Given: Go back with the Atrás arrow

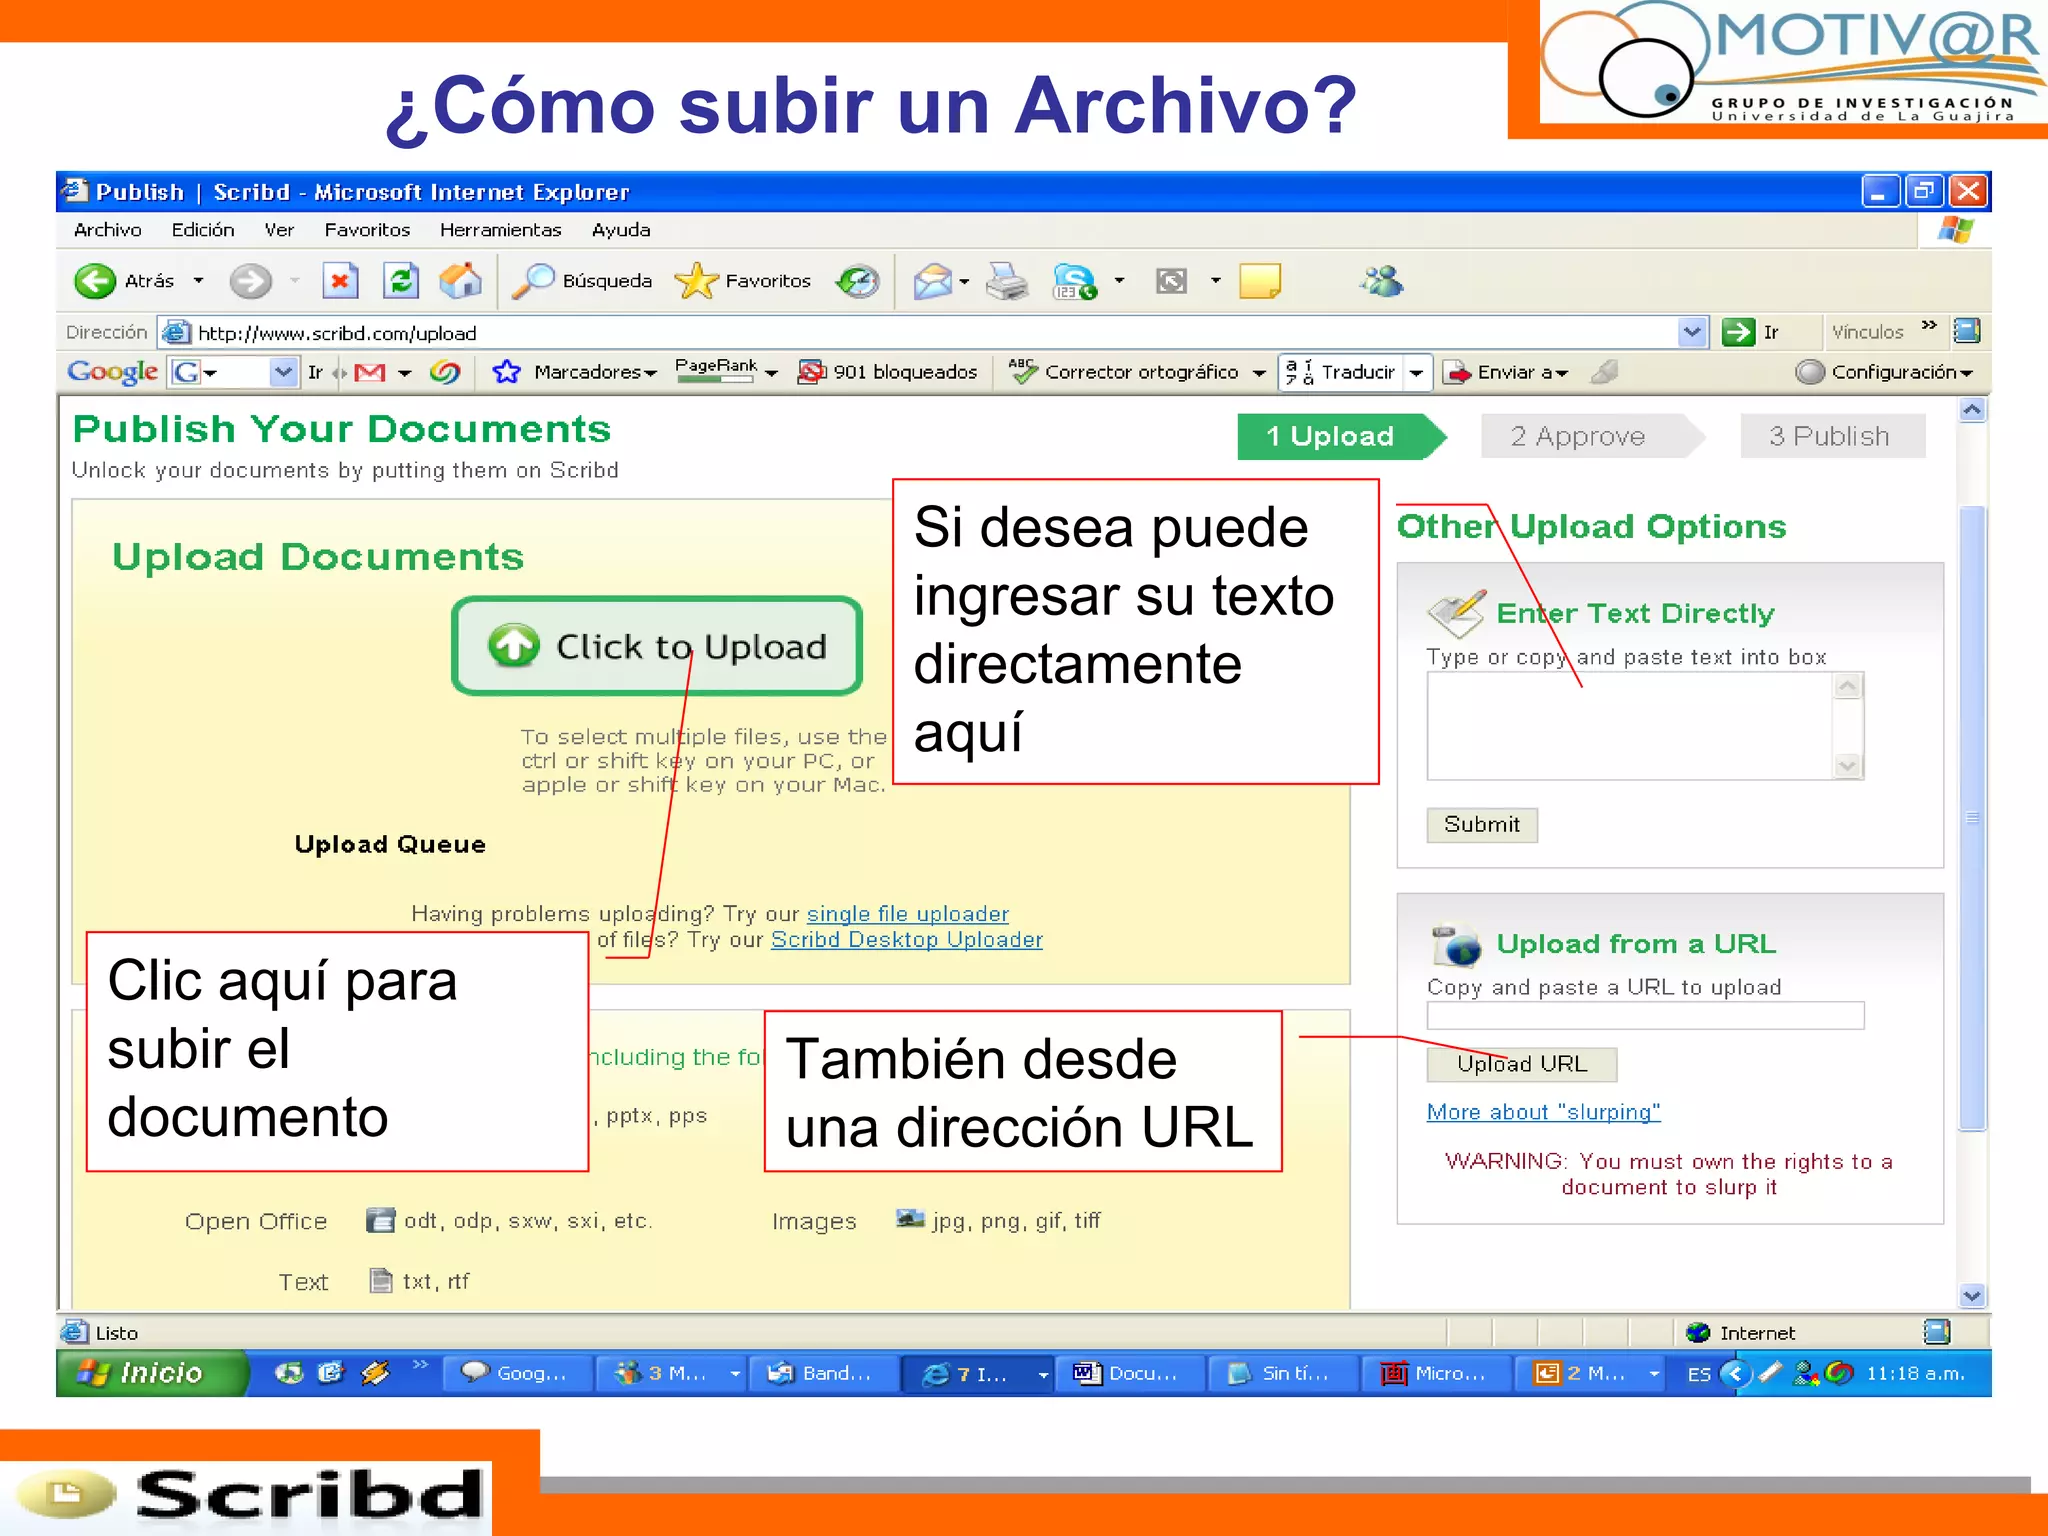Looking at the screenshot, I should [x=124, y=281].
